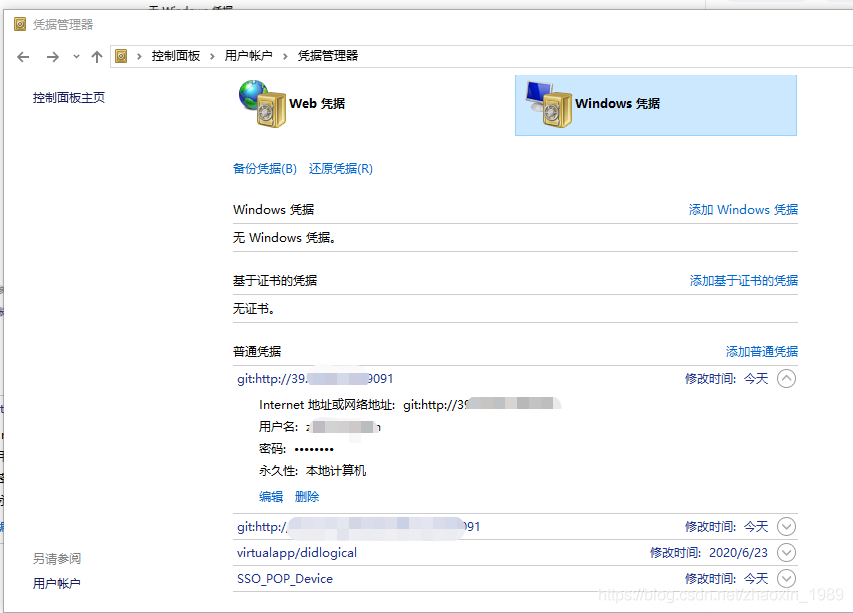853x613 pixels.
Task: Click the masked 密码 value
Action: 314,449
